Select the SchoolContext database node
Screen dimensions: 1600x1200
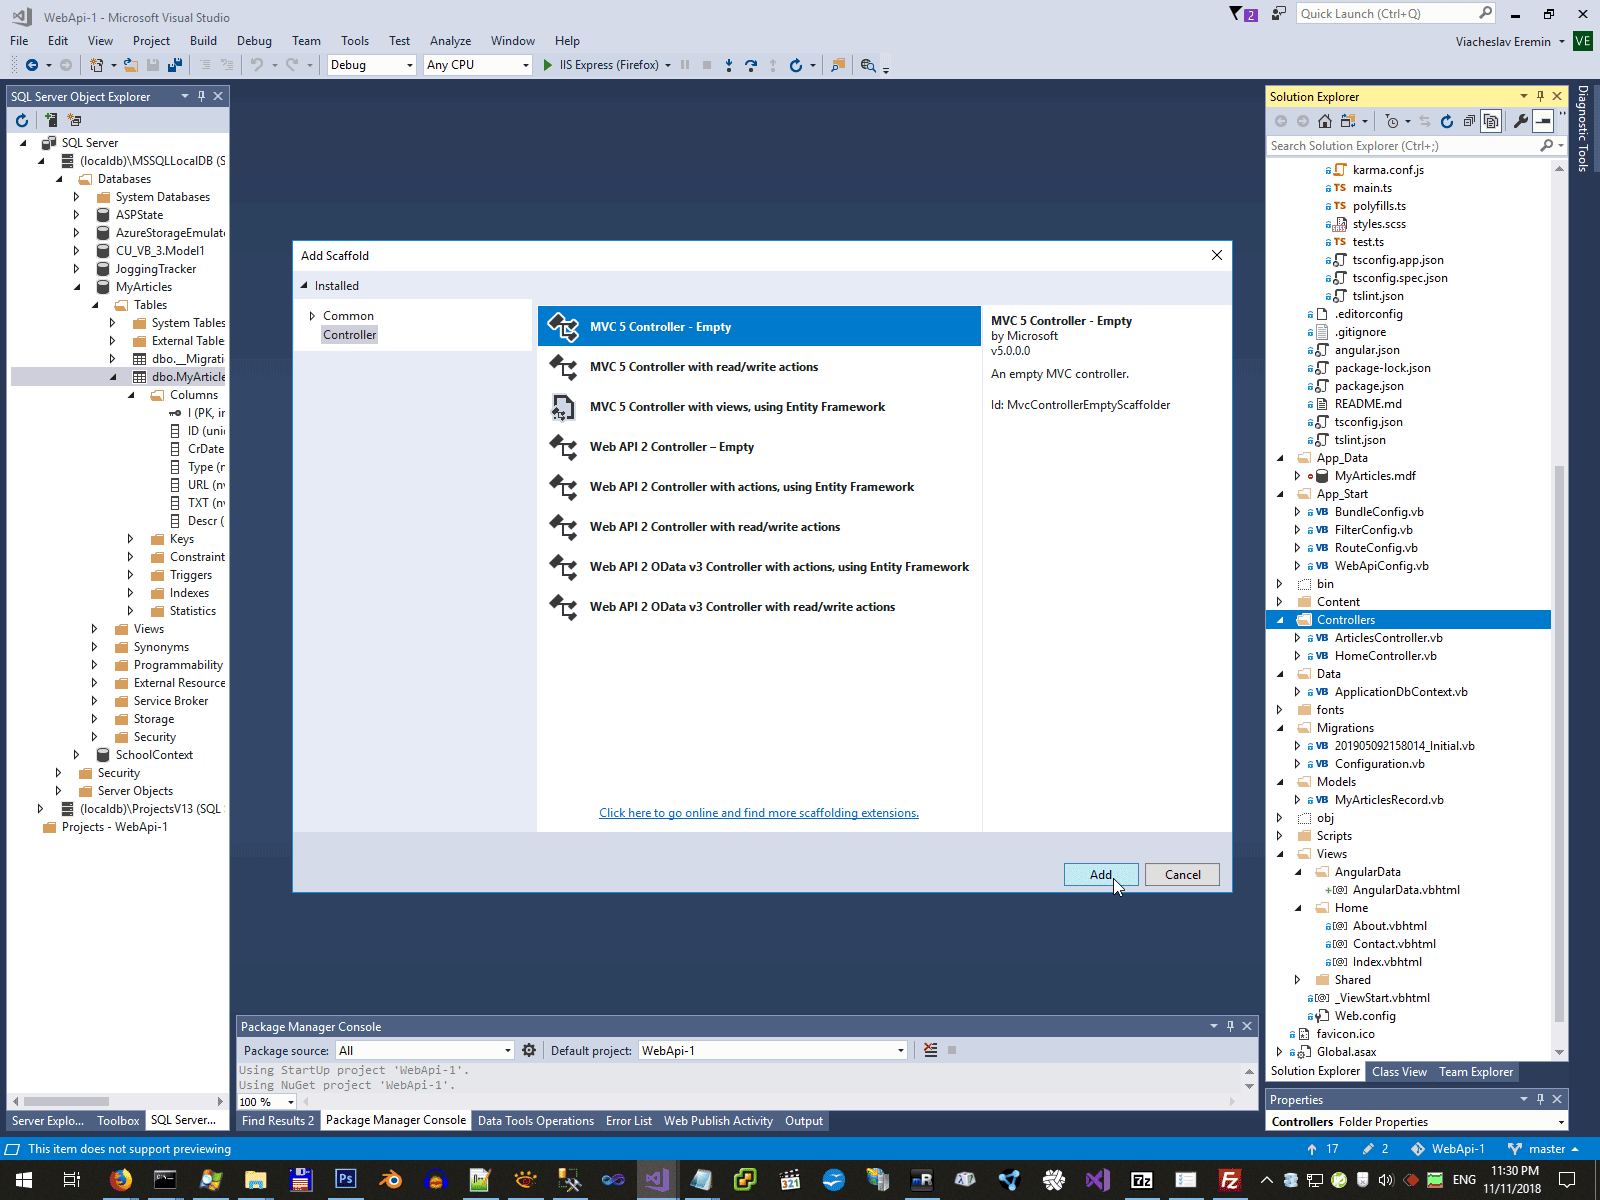tap(154, 755)
